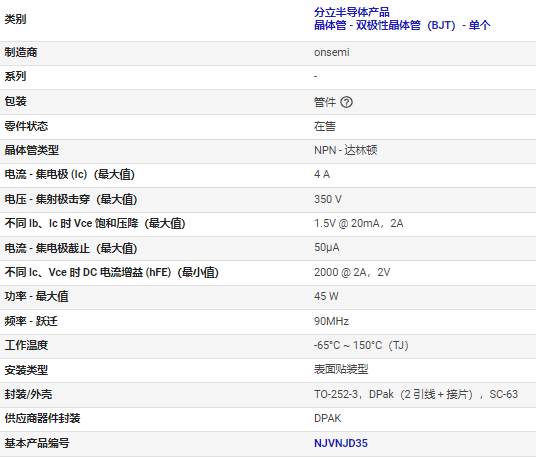The image size is (536, 457).
Task: Click the DPAK supplier device package value
Action: 327,418
